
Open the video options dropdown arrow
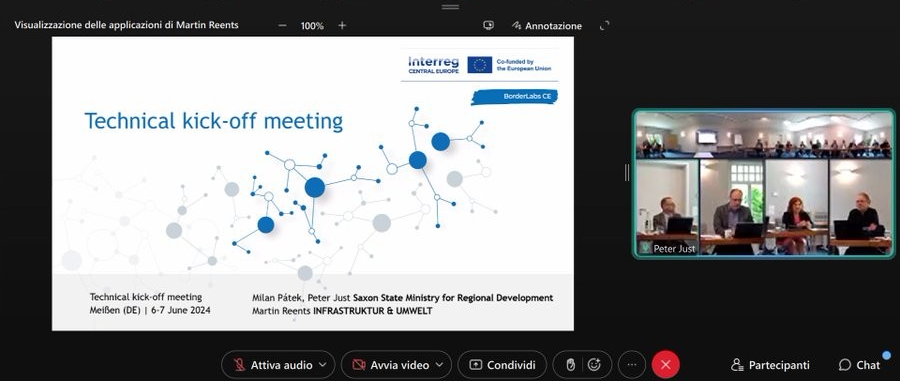[x=440, y=365]
